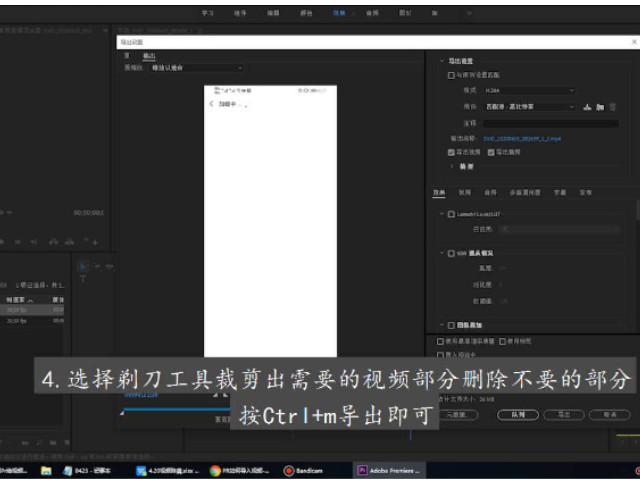Collapse the Lumetri Look/LUT section
This screenshot has width=640, height=480.
click(442, 214)
